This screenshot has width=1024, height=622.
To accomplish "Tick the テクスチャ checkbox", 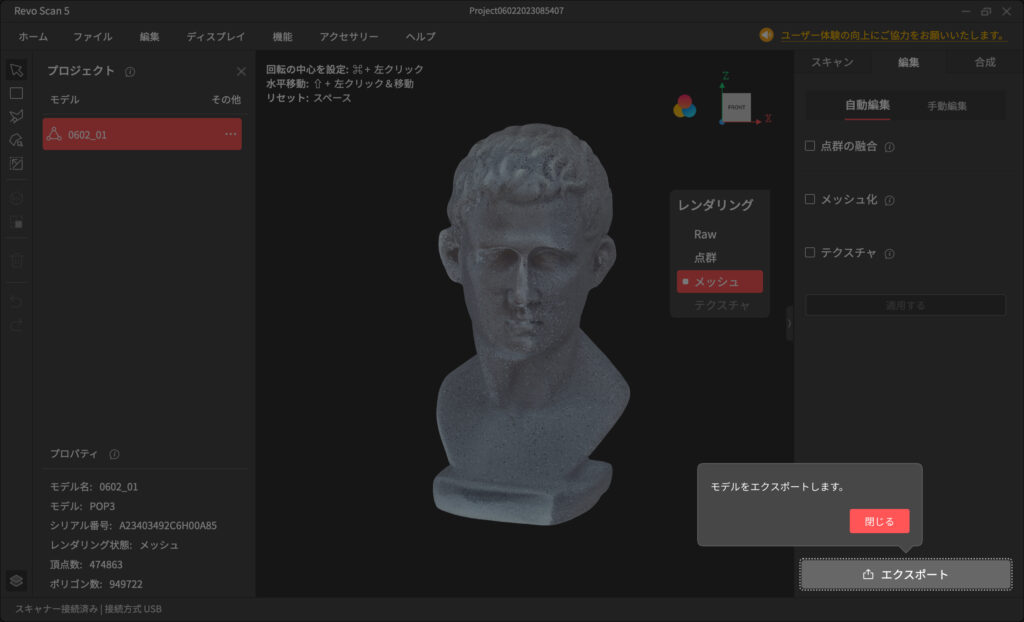I will (810, 252).
